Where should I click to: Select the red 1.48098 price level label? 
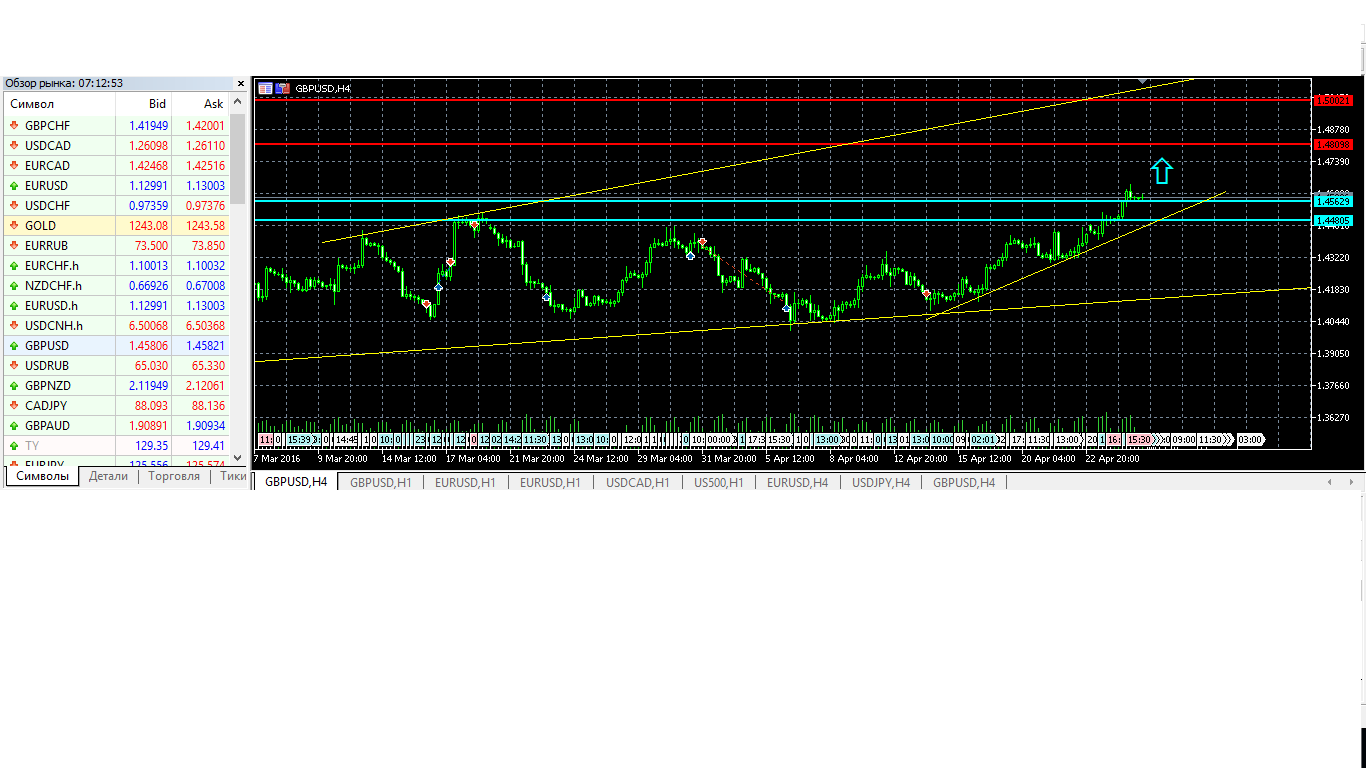tap(1333, 144)
